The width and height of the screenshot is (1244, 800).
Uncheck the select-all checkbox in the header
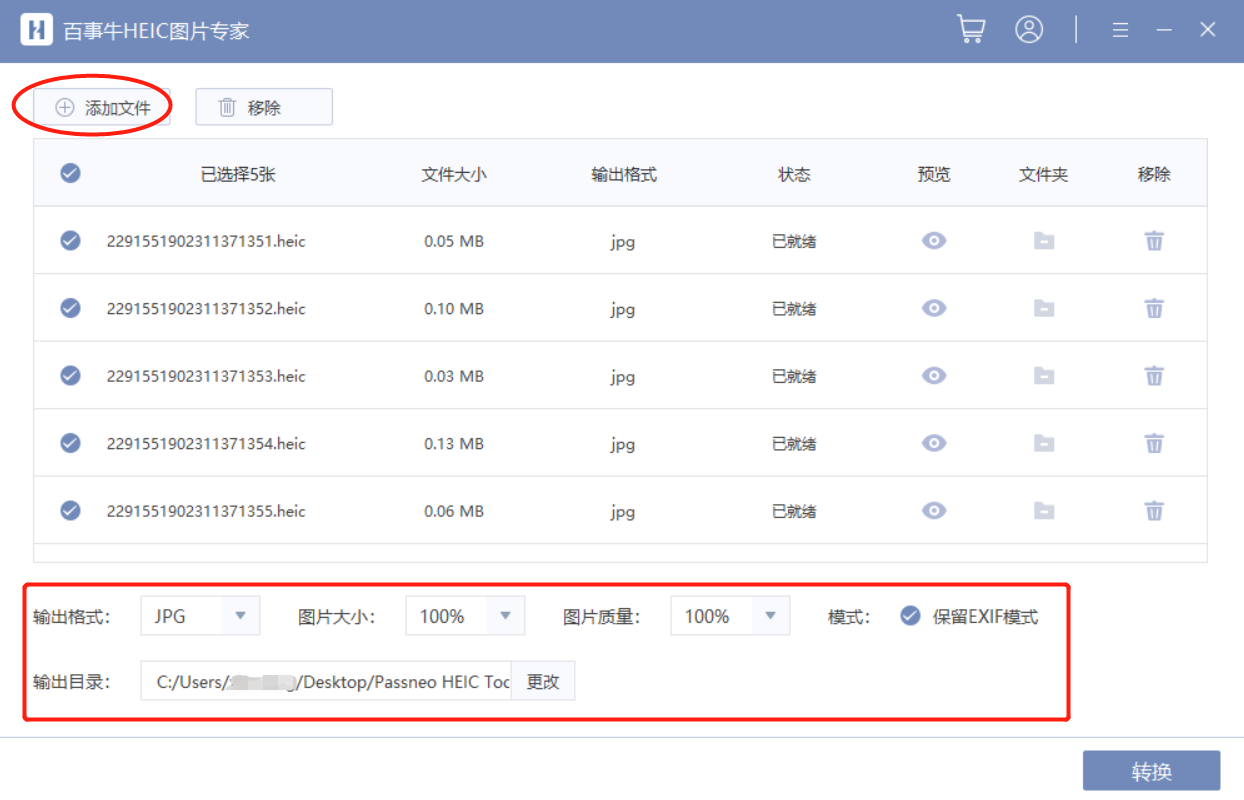coord(70,172)
